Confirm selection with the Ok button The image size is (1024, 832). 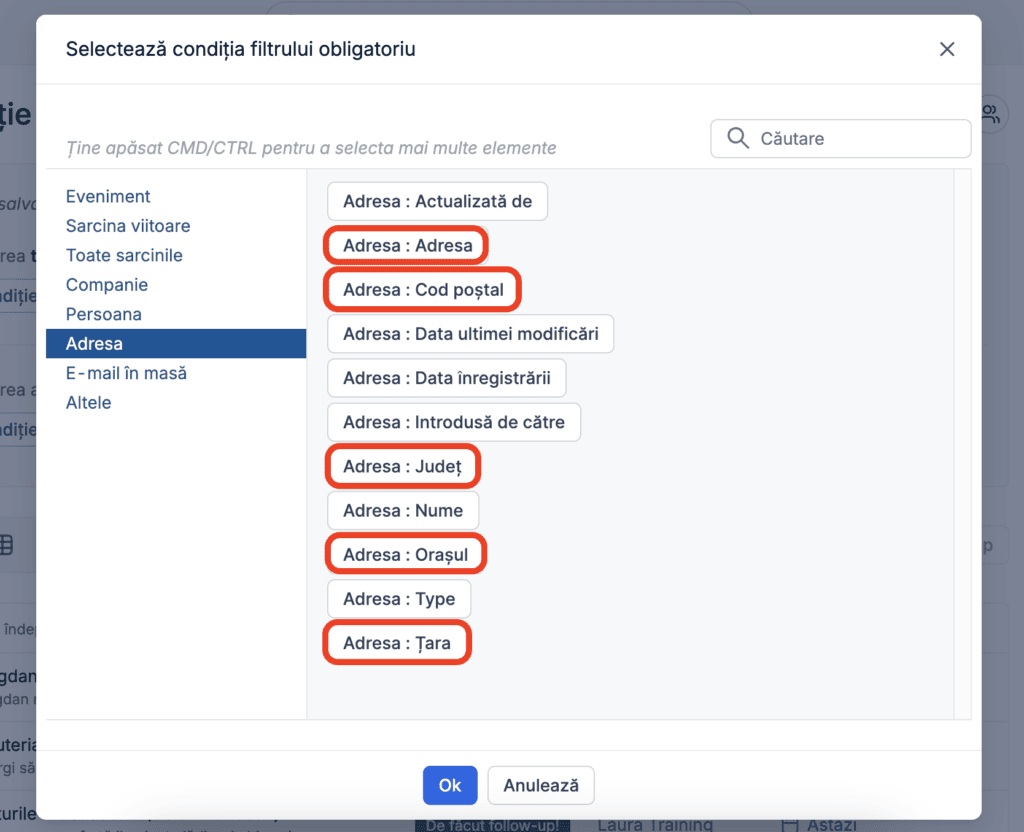(450, 785)
